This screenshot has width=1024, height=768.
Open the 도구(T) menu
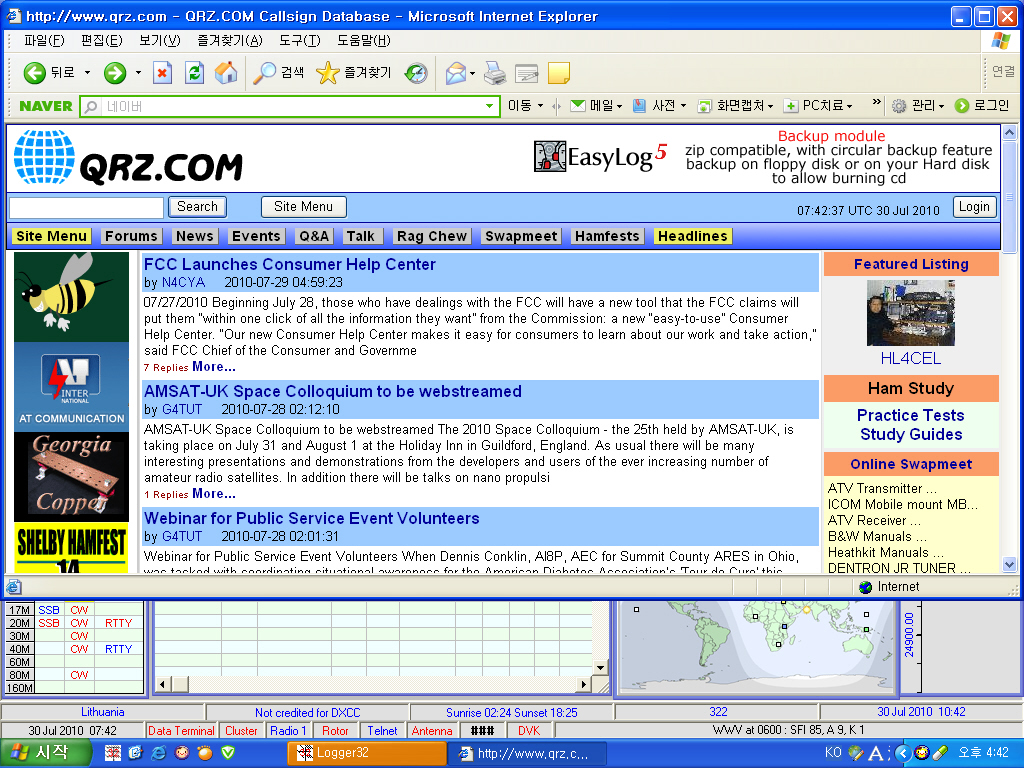(300, 40)
